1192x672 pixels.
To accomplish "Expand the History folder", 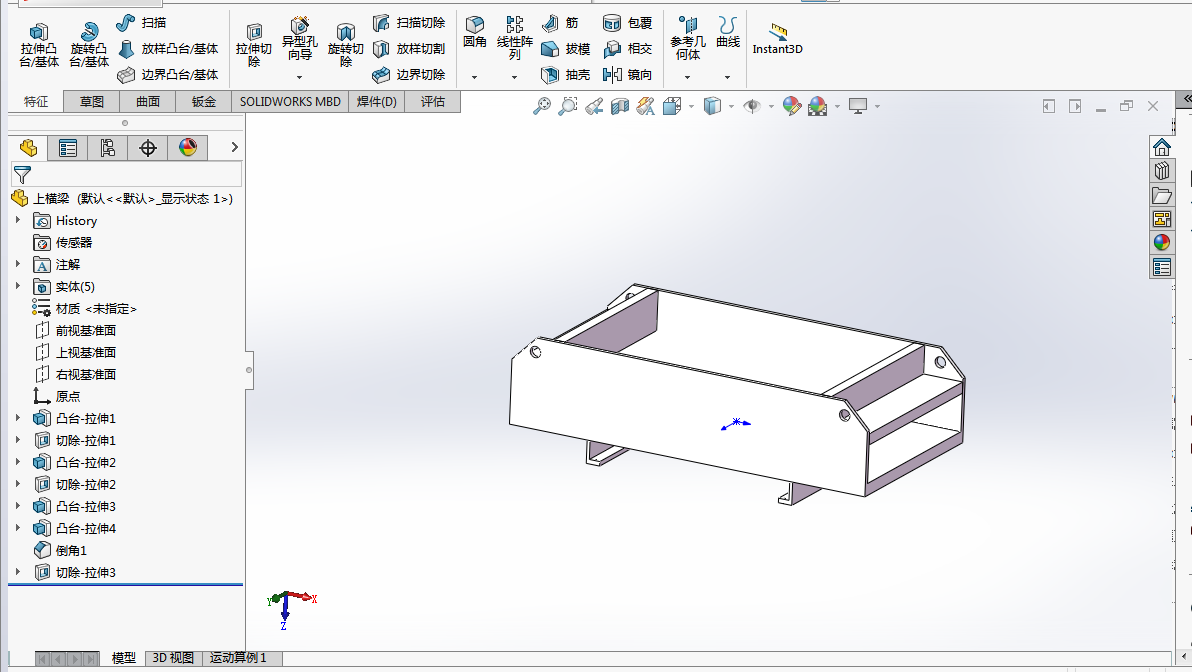I will click(18, 220).
